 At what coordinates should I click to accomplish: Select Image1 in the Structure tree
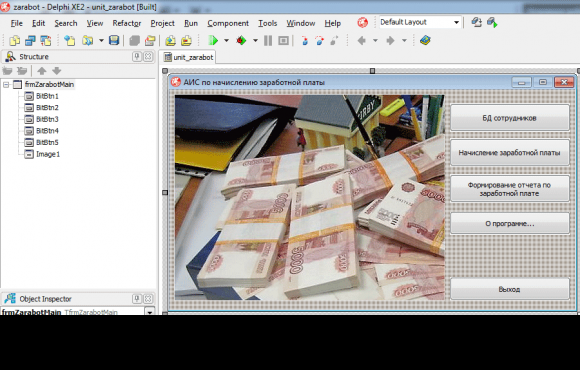point(48,154)
